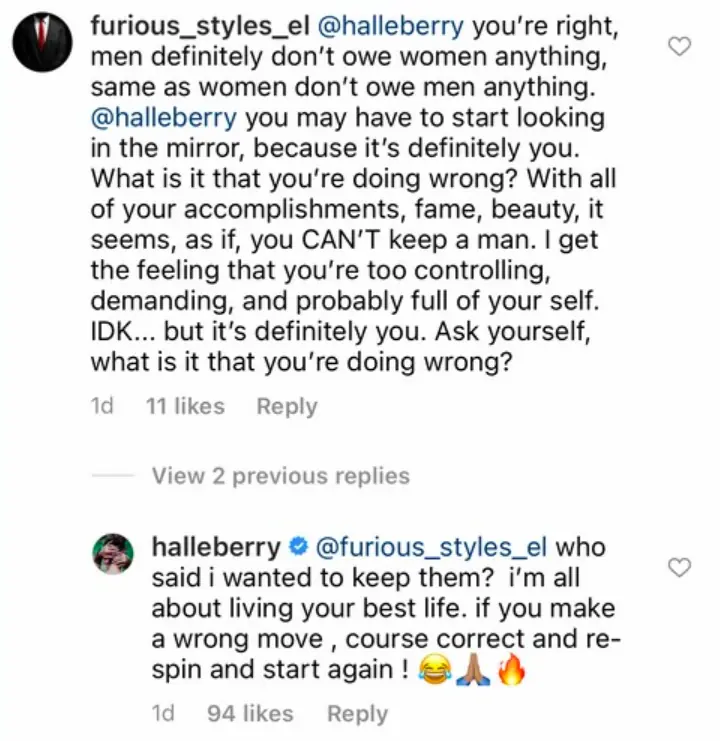The width and height of the screenshot is (720, 741).
Task: Open the @furious_styles_el mention in halleberry's reply
Action: 432,548
